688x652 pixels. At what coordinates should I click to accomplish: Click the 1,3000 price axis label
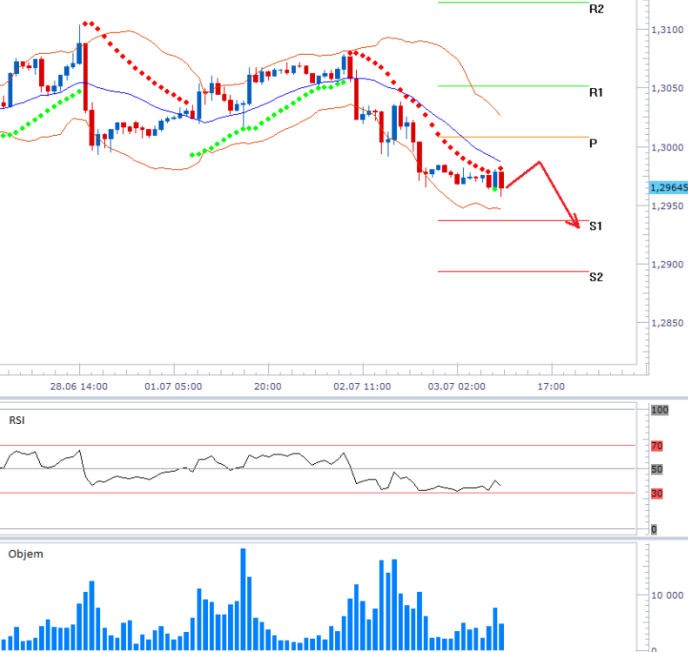tap(667, 147)
